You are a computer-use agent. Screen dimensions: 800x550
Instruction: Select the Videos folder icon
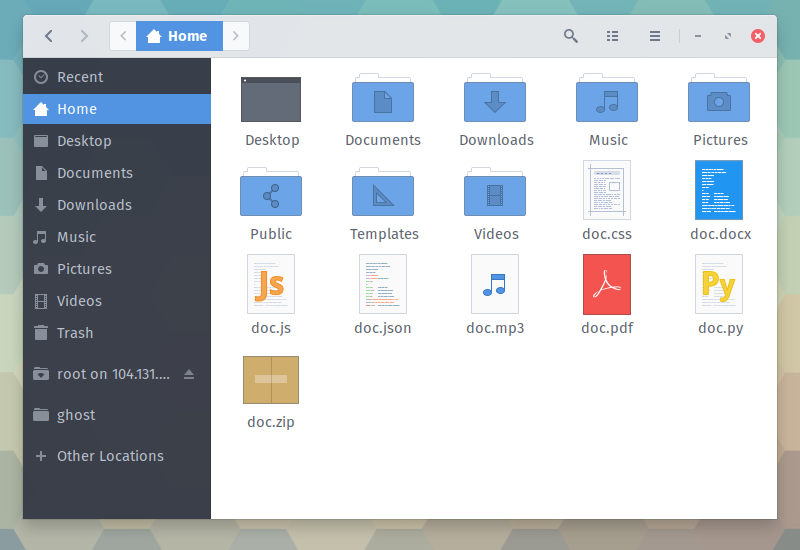[495, 192]
